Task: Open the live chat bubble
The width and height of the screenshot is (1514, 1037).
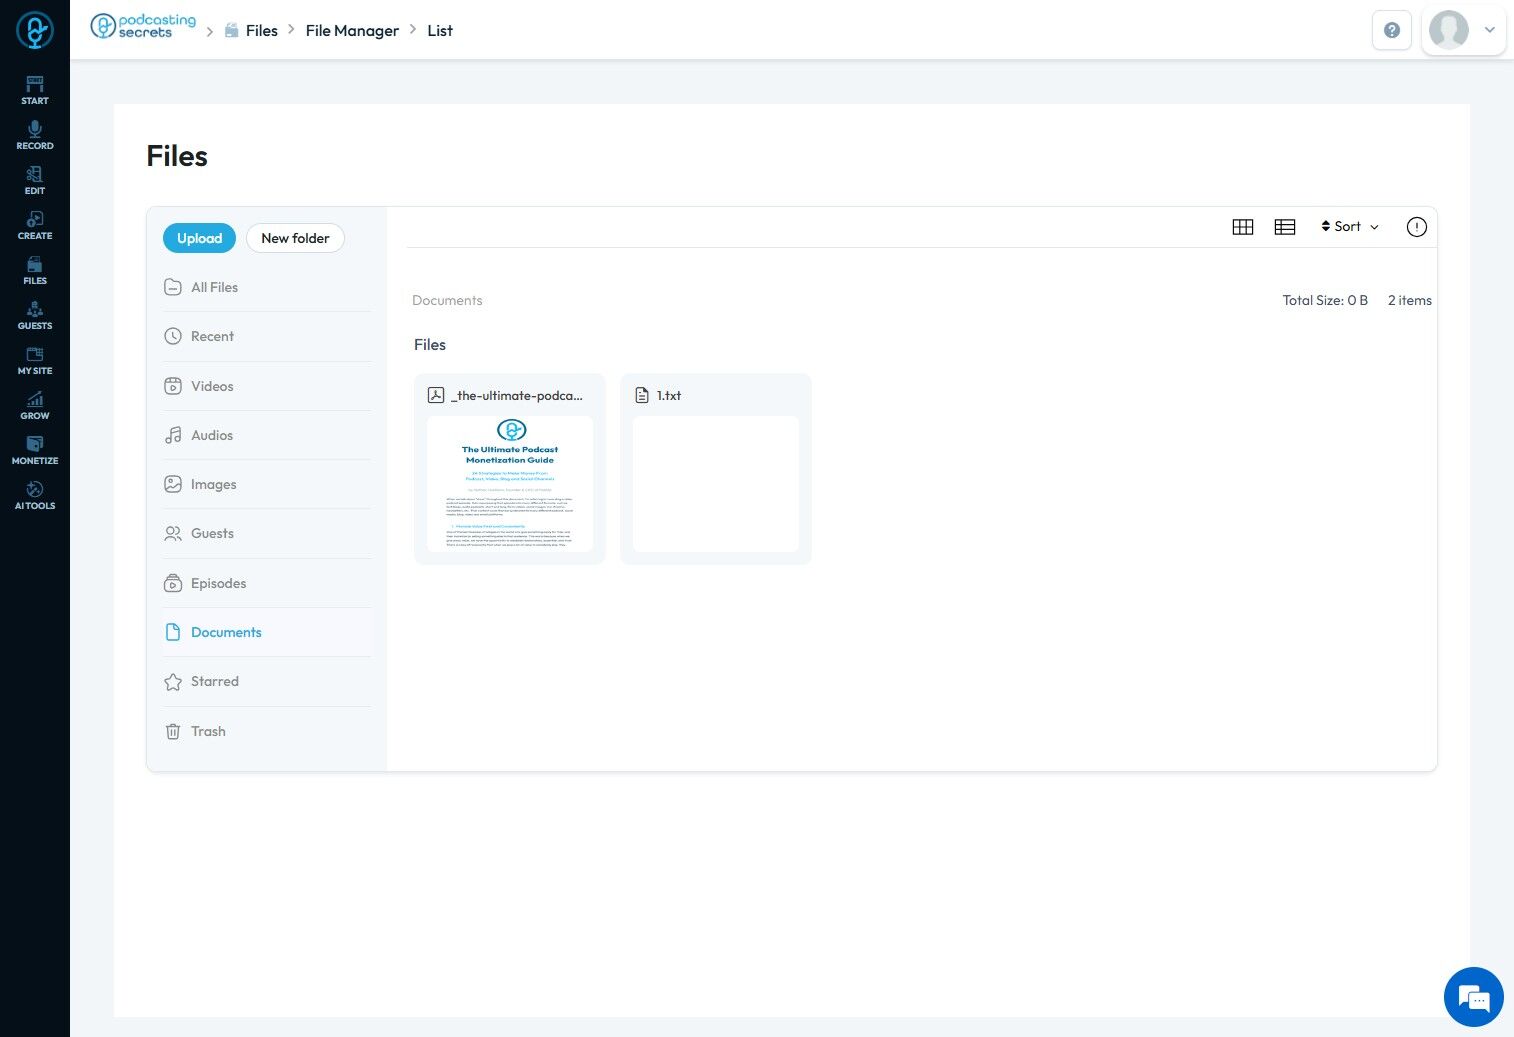Action: tap(1474, 997)
